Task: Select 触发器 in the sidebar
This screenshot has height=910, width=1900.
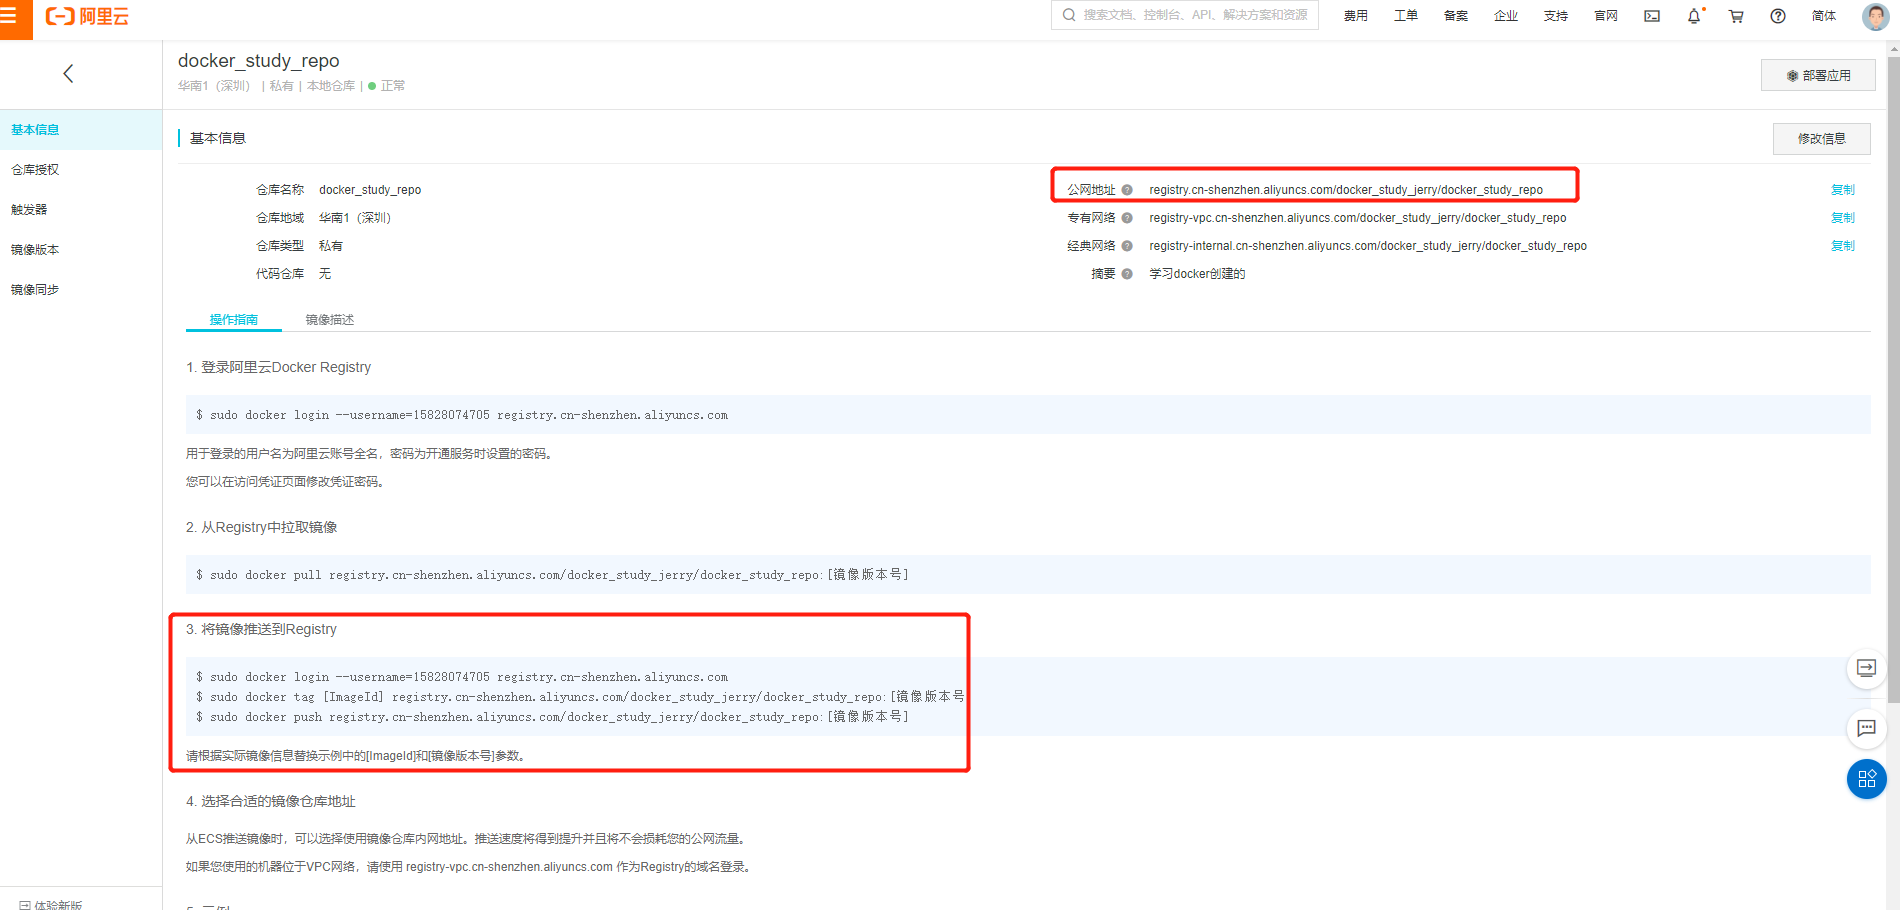Action: coord(81,210)
